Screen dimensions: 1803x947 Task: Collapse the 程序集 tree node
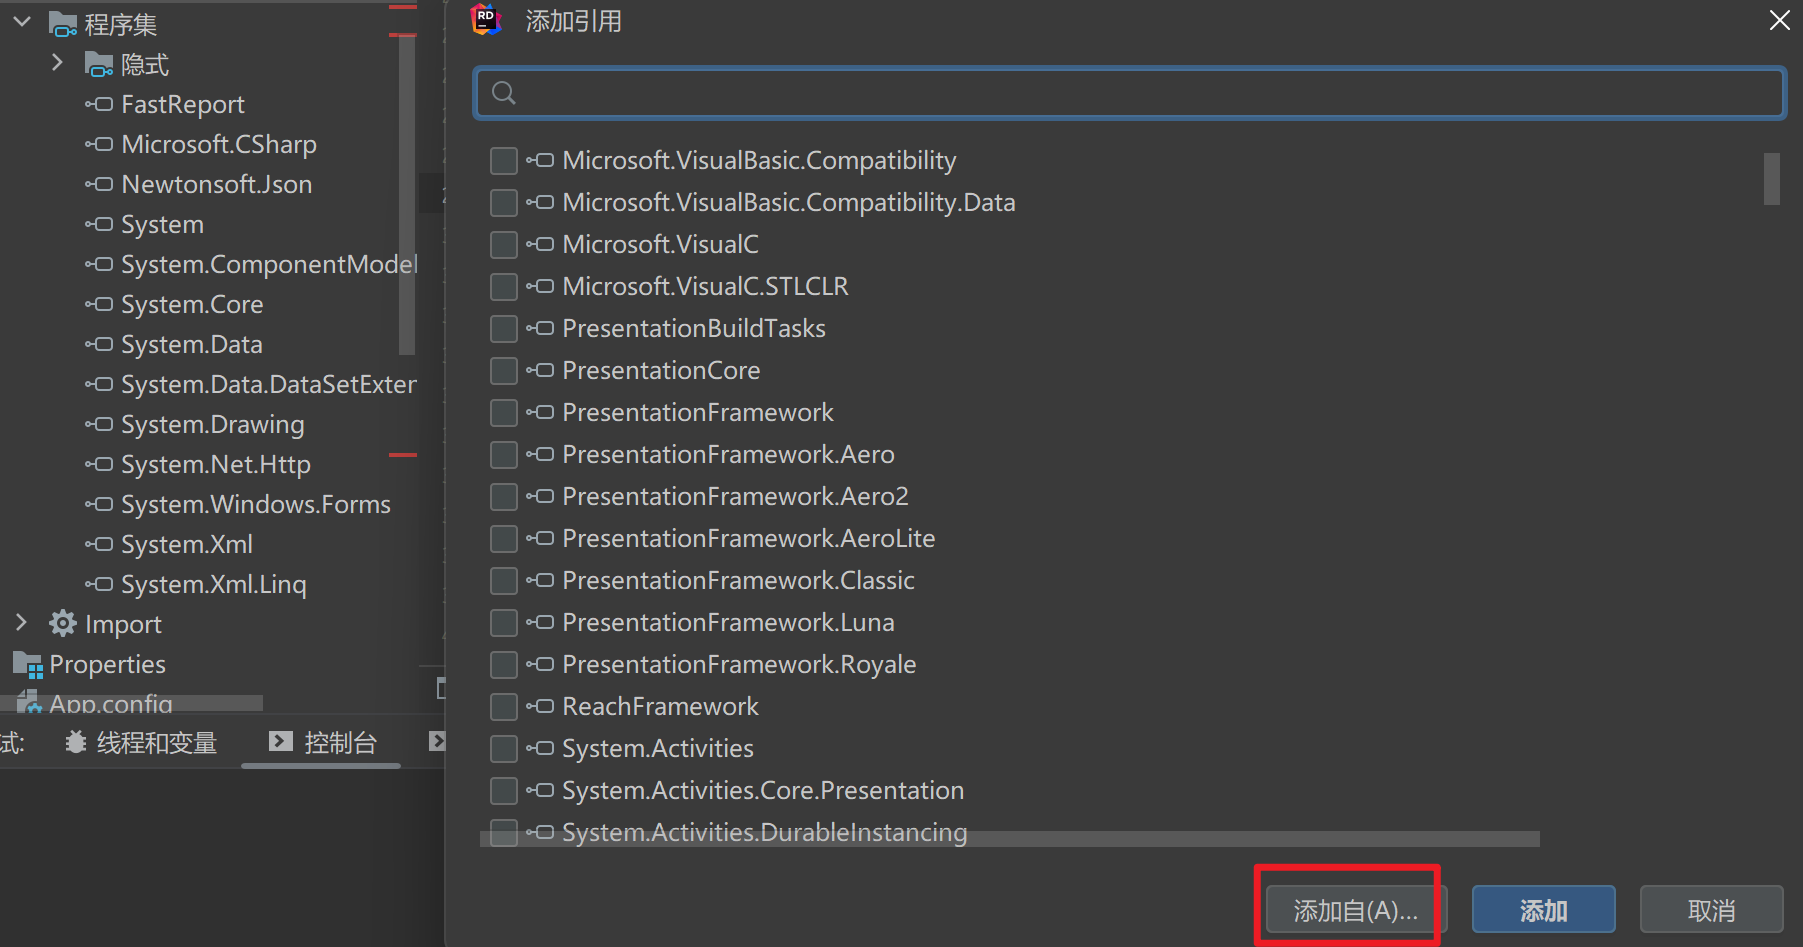tap(22, 22)
